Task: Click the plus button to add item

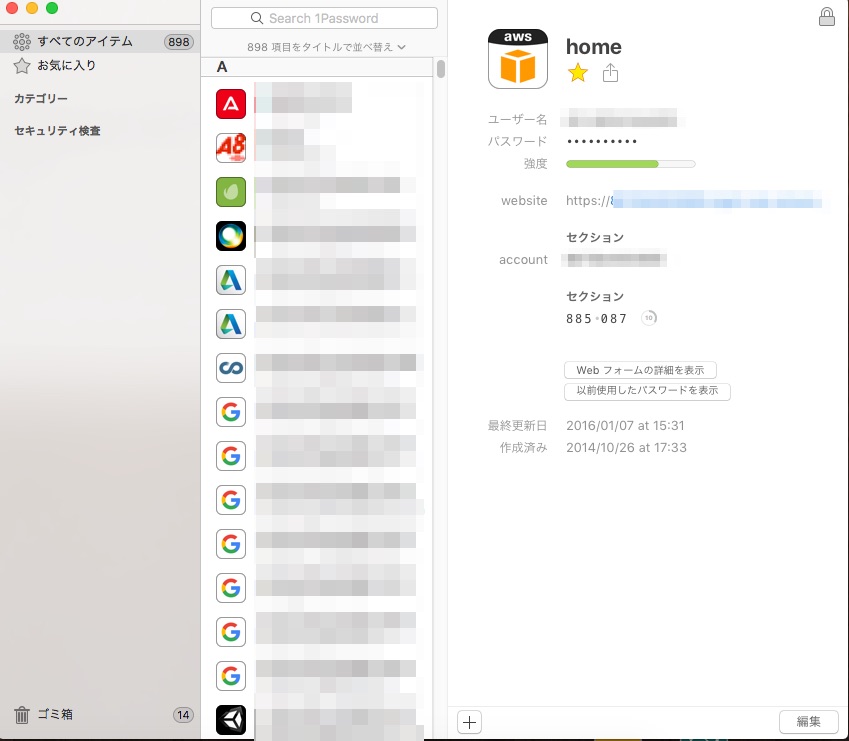Action: (469, 722)
